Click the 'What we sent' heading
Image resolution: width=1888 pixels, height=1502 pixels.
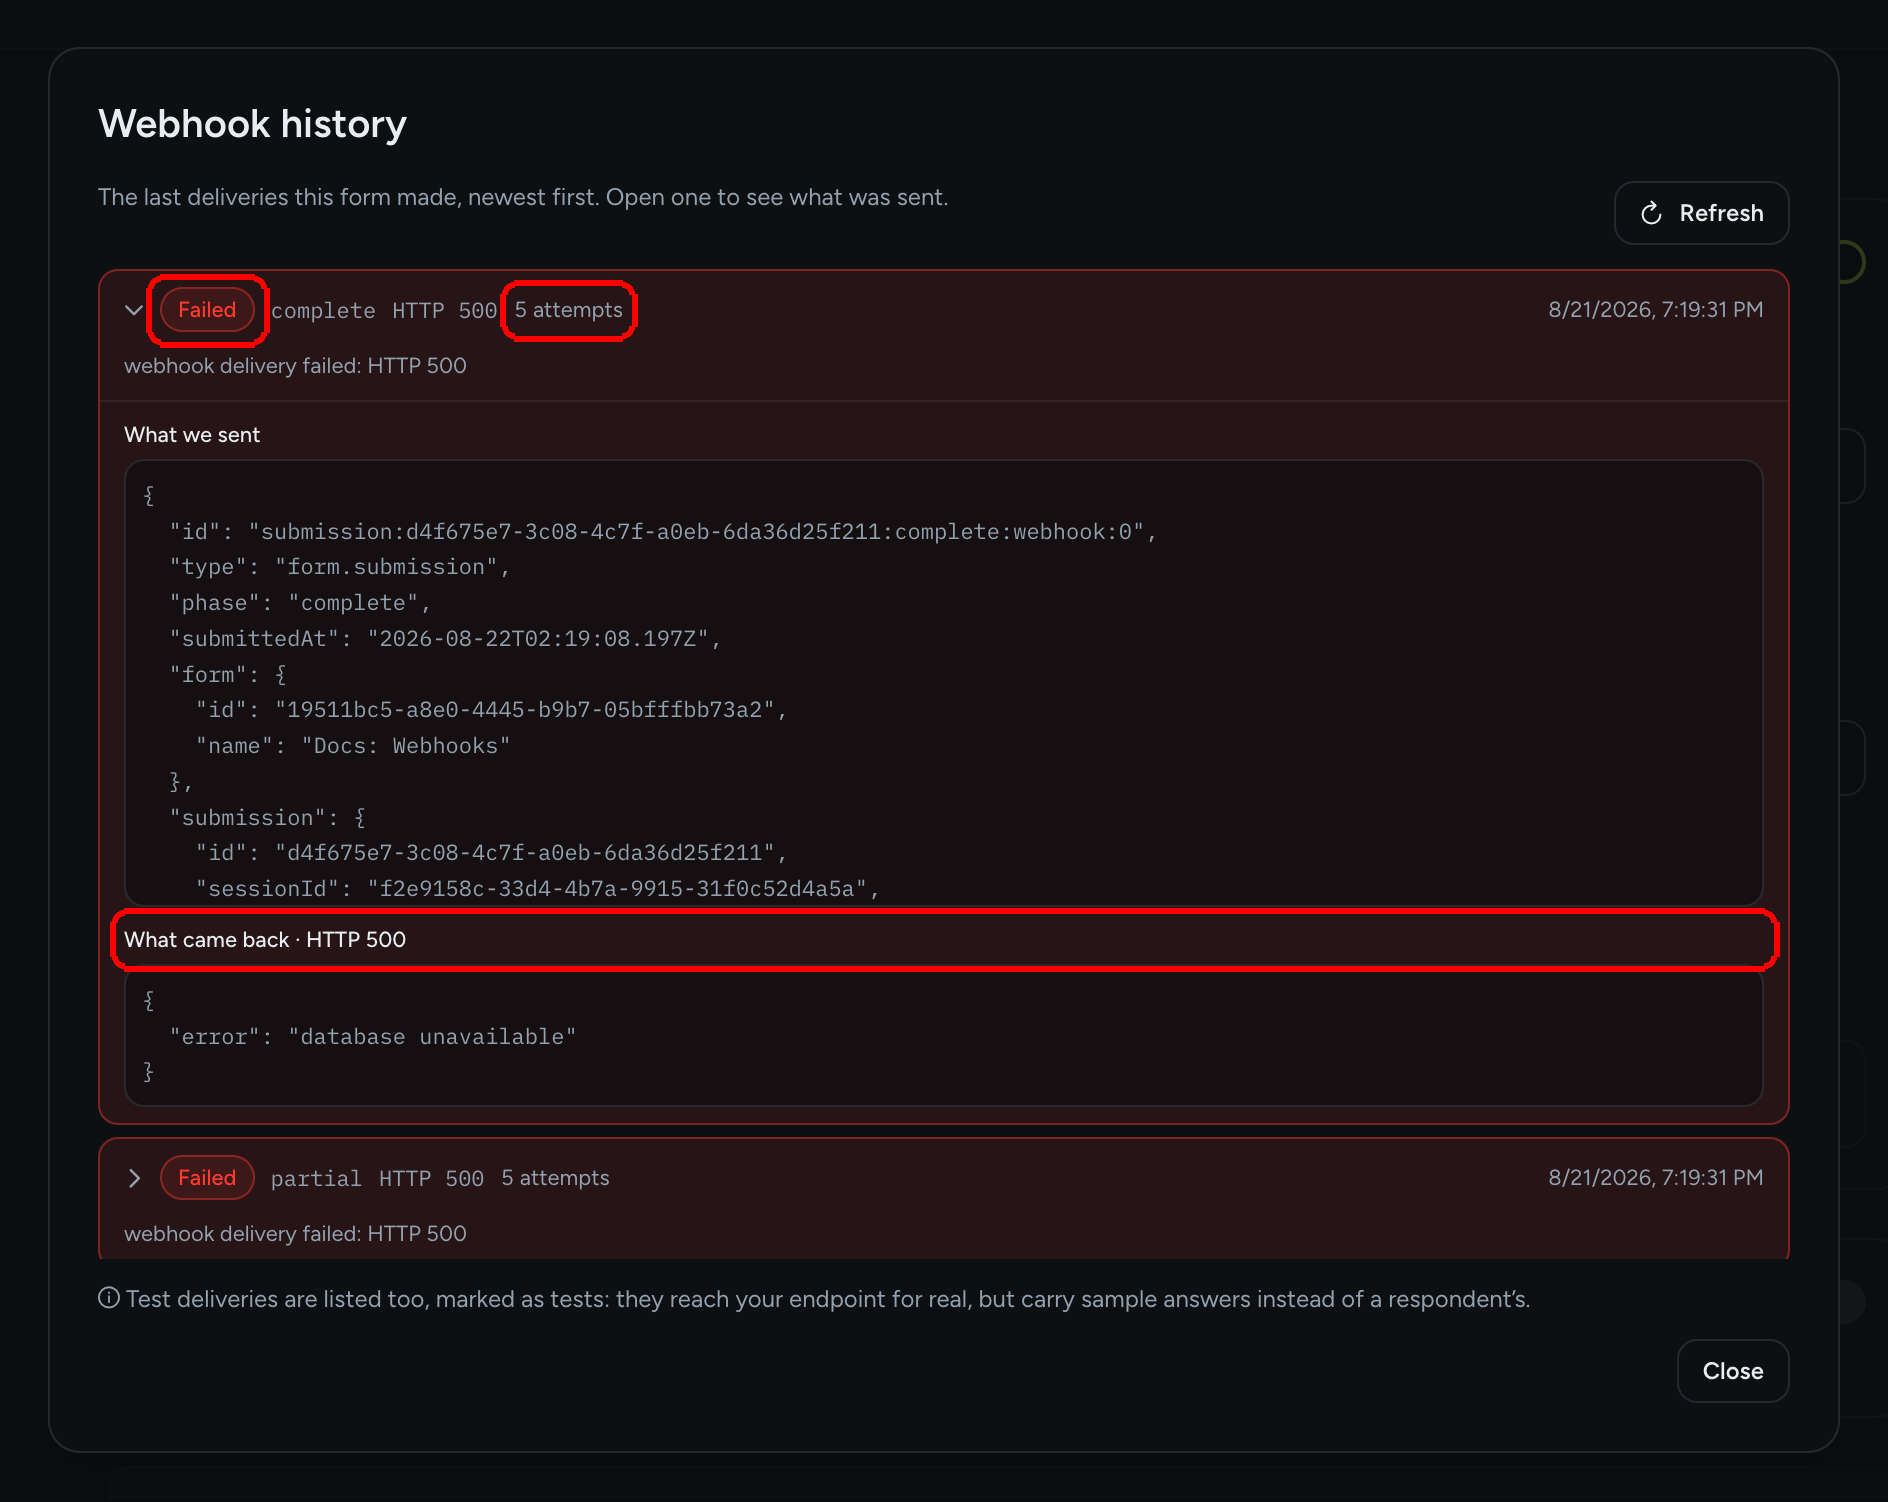coord(192,435)
